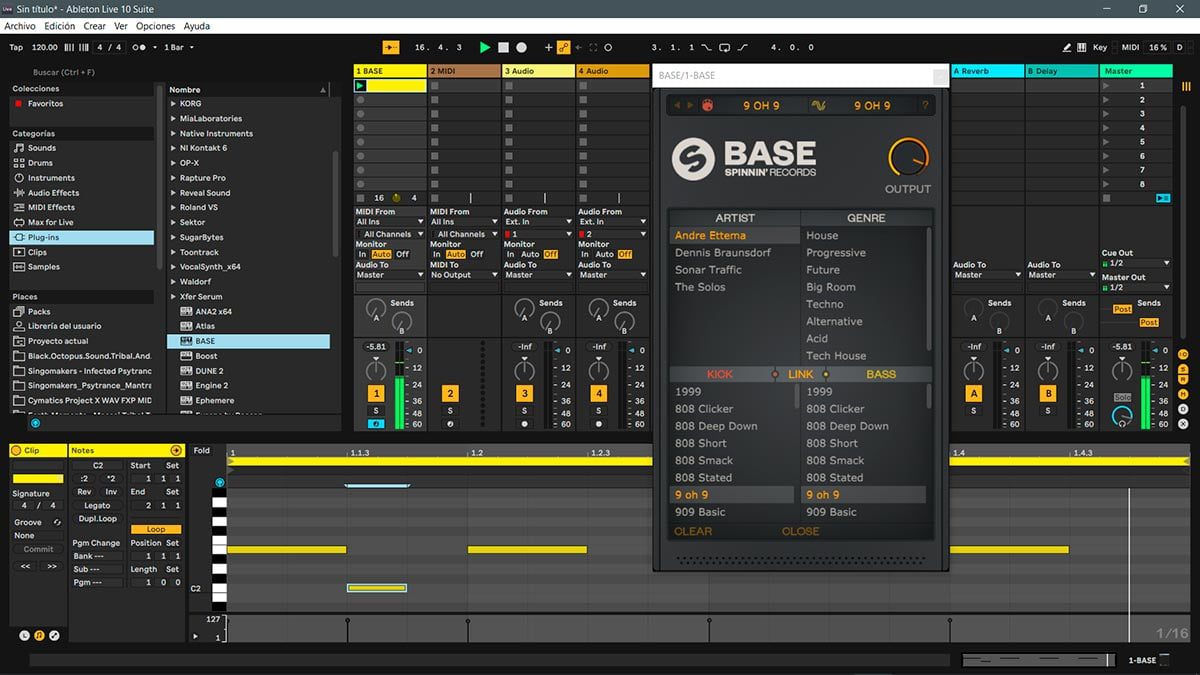Solo track 1 with its S button

click(x=376, y=411)
